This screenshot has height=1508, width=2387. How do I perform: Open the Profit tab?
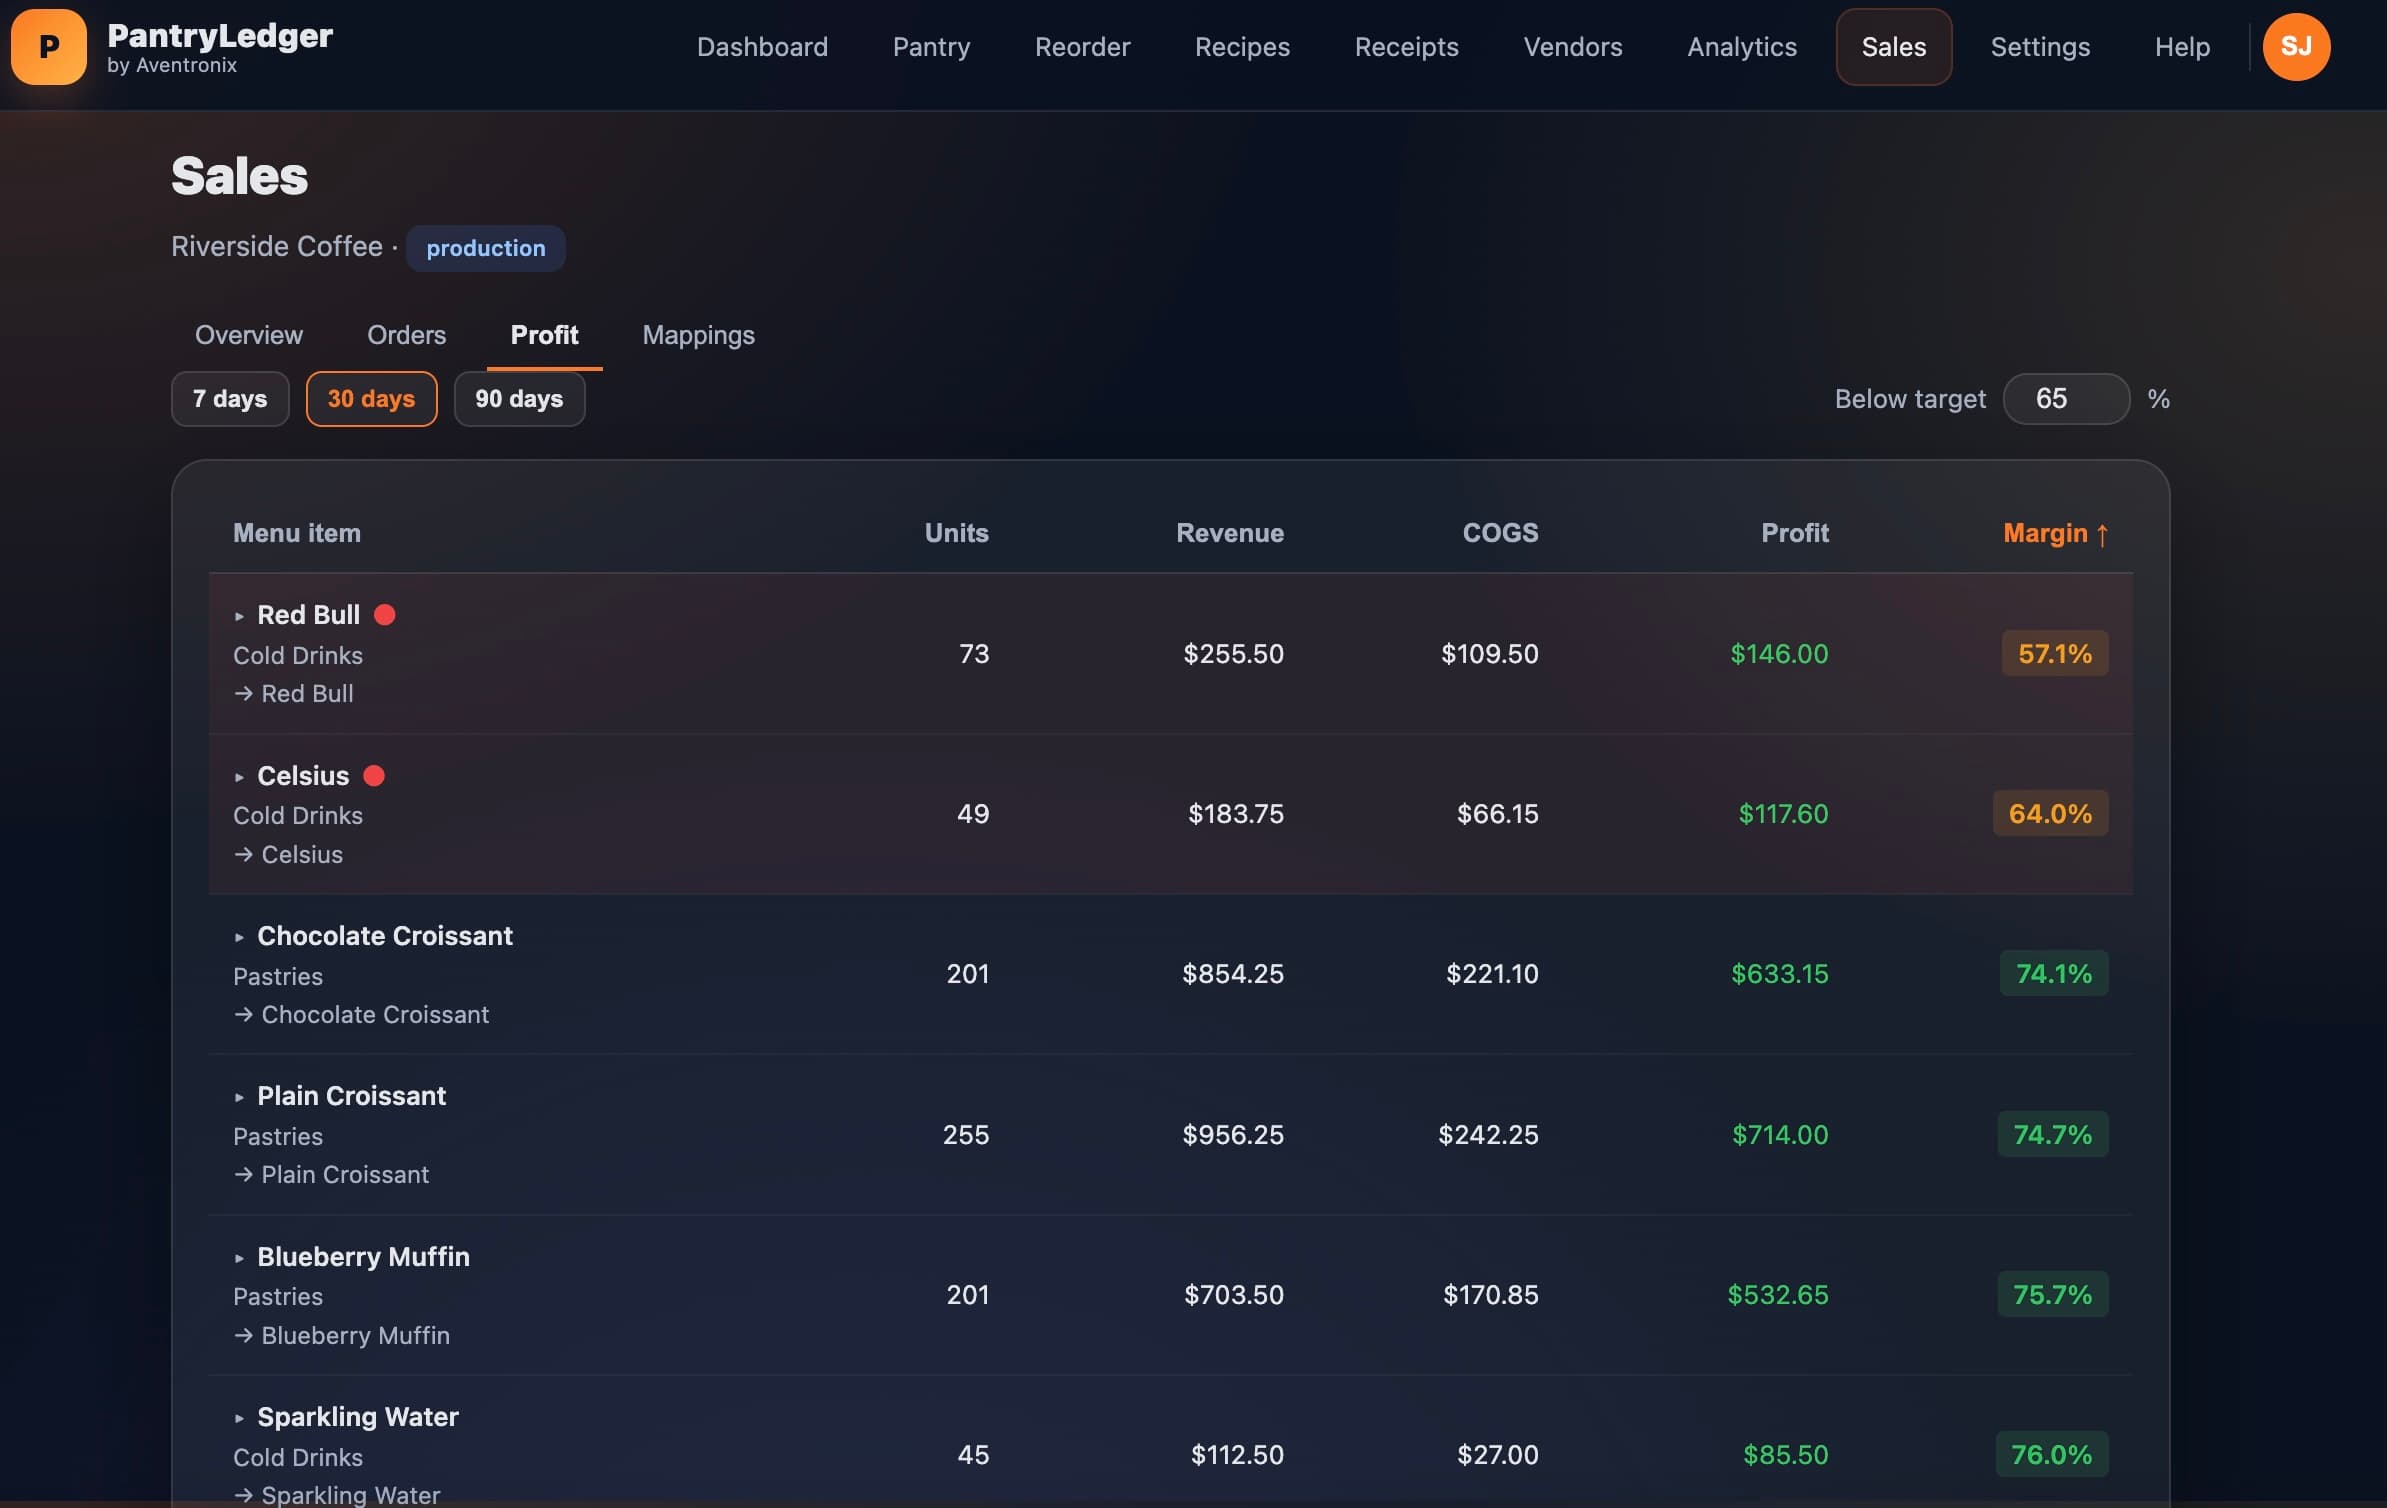544,335
